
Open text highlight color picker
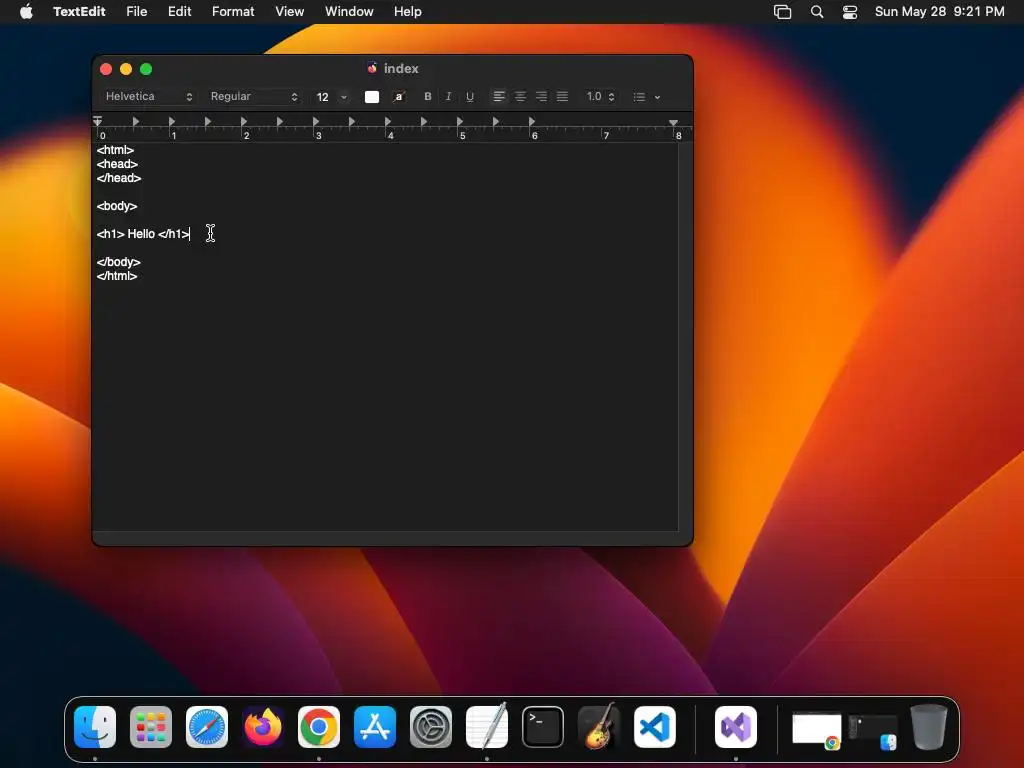click(x=398, y=97)
